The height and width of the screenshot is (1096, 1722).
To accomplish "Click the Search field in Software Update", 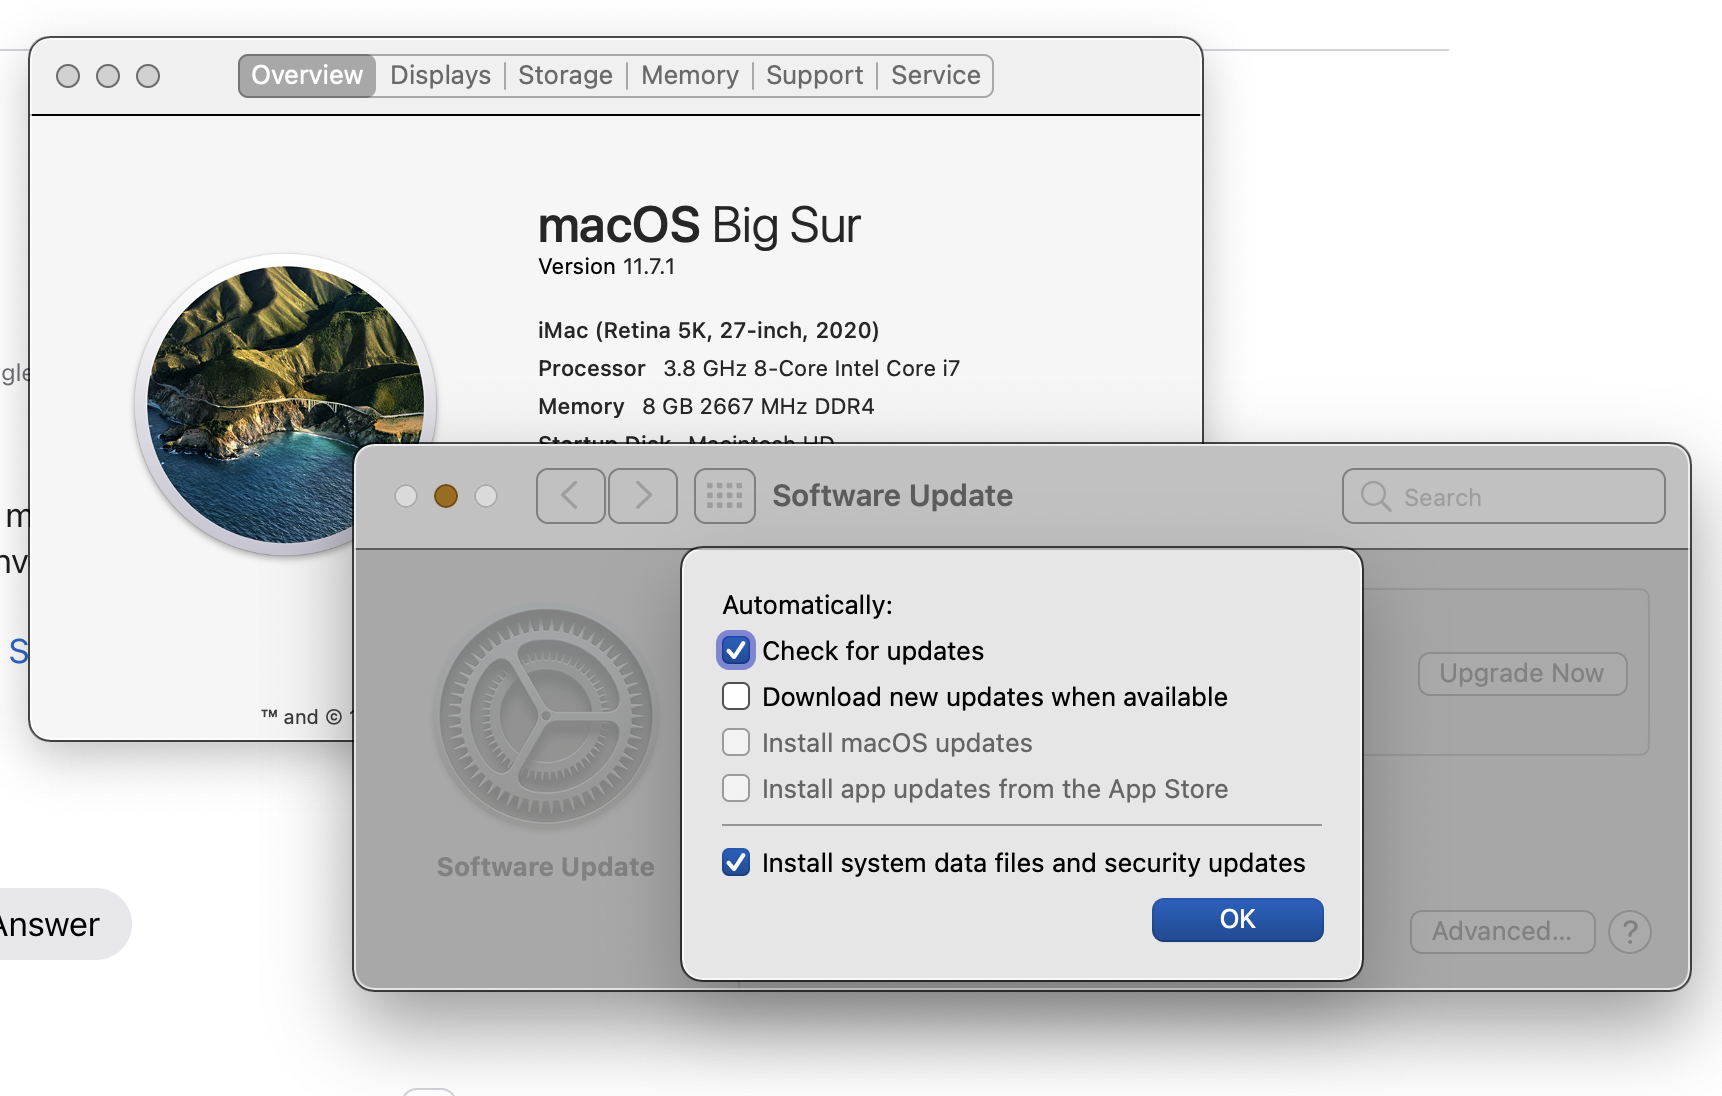I will [1504, 497].
